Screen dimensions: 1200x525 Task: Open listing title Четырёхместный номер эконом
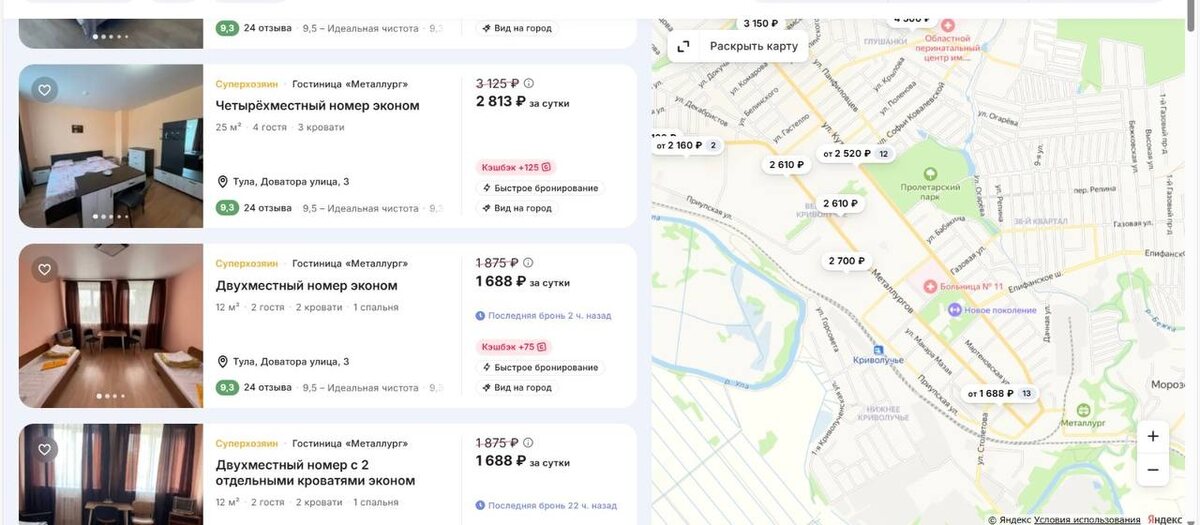point(318,106)
